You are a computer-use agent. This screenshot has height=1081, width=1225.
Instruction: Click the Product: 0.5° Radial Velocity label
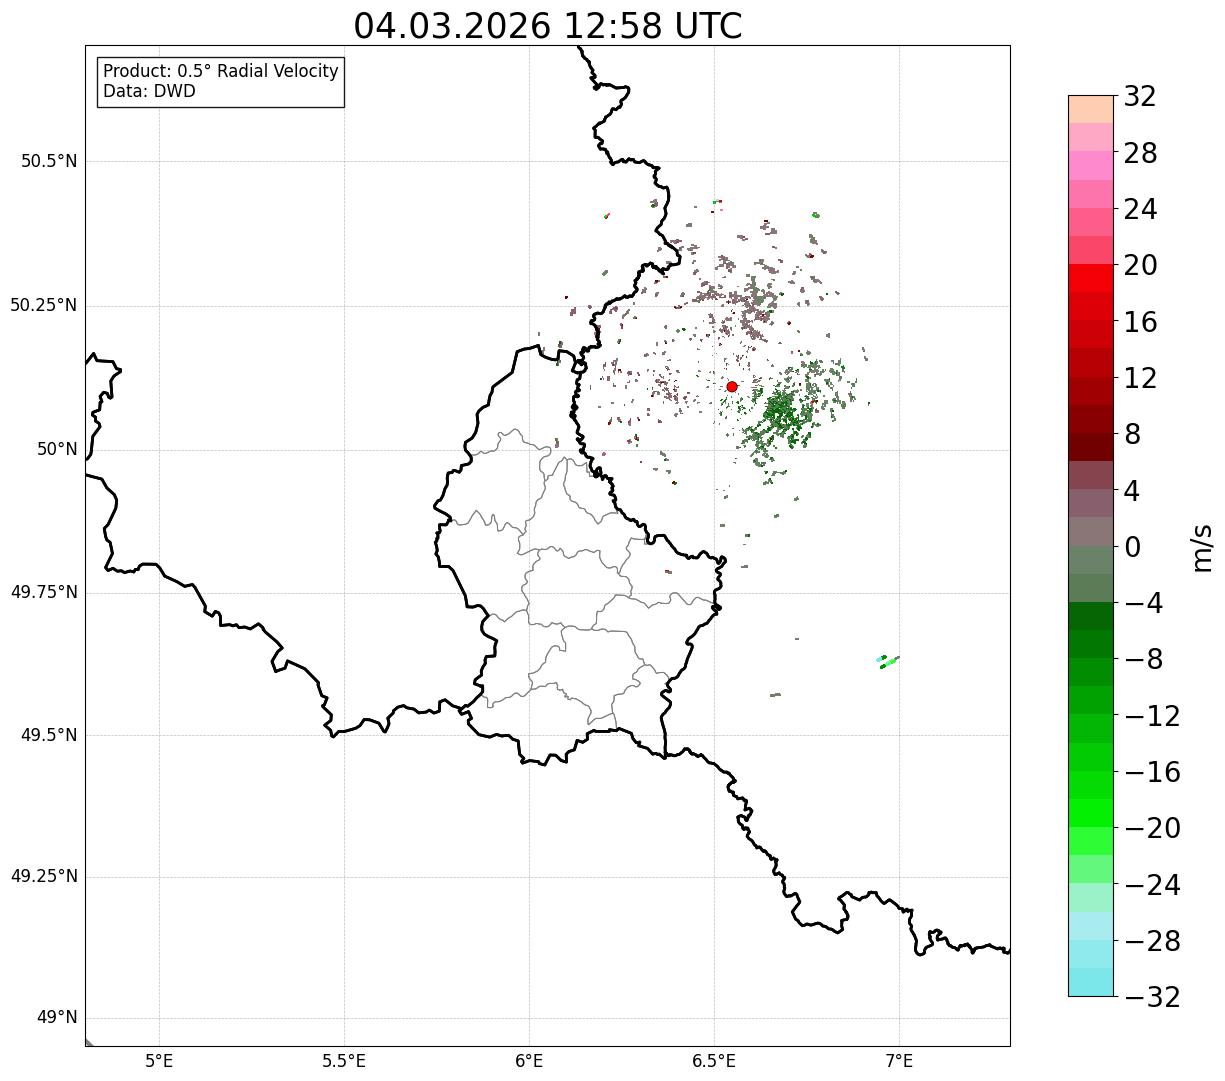[x=221, y=72]
